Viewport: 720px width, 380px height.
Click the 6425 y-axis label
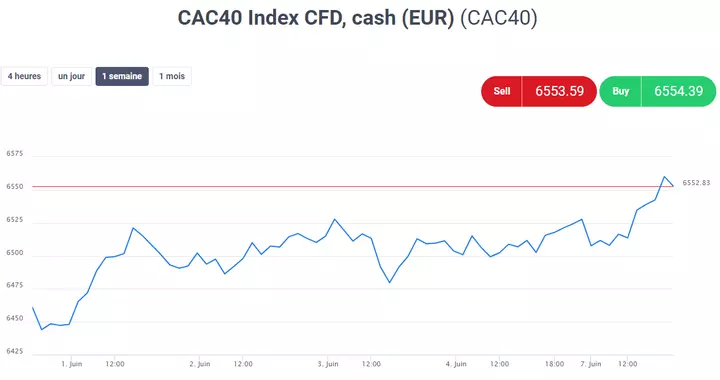pos(14,352)
